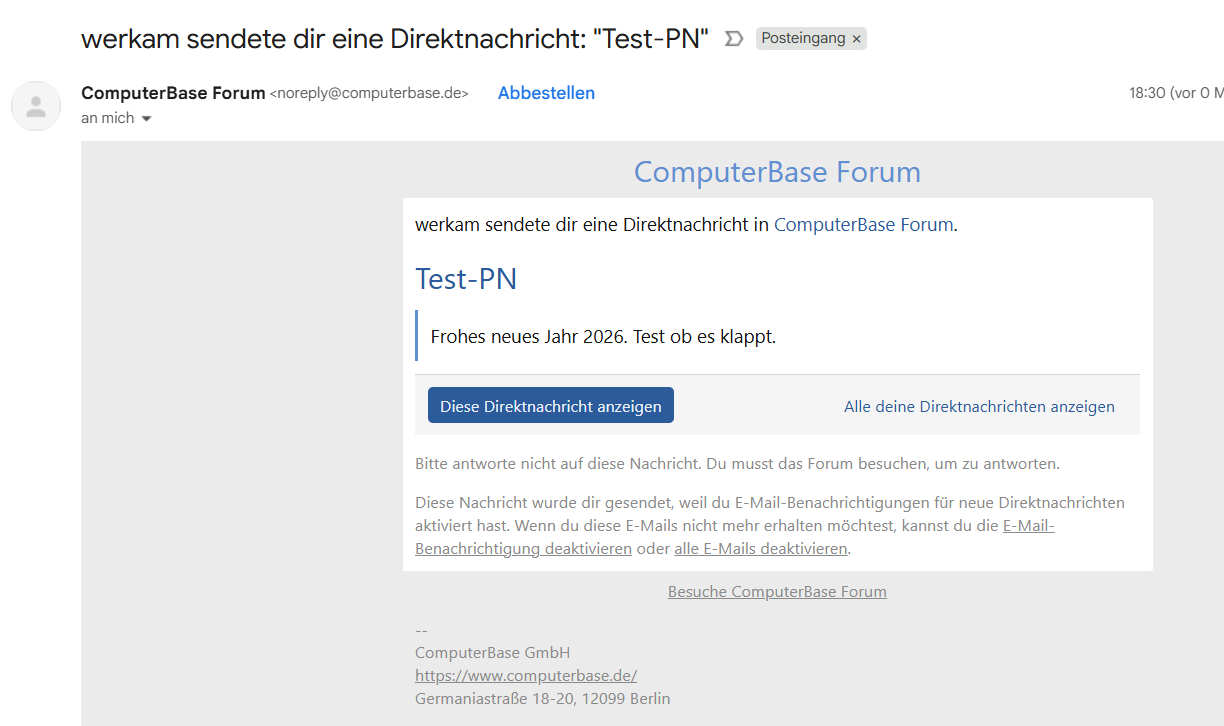
Task: Open the ComputerBase Forum header title link
Action: coord(777,172)
